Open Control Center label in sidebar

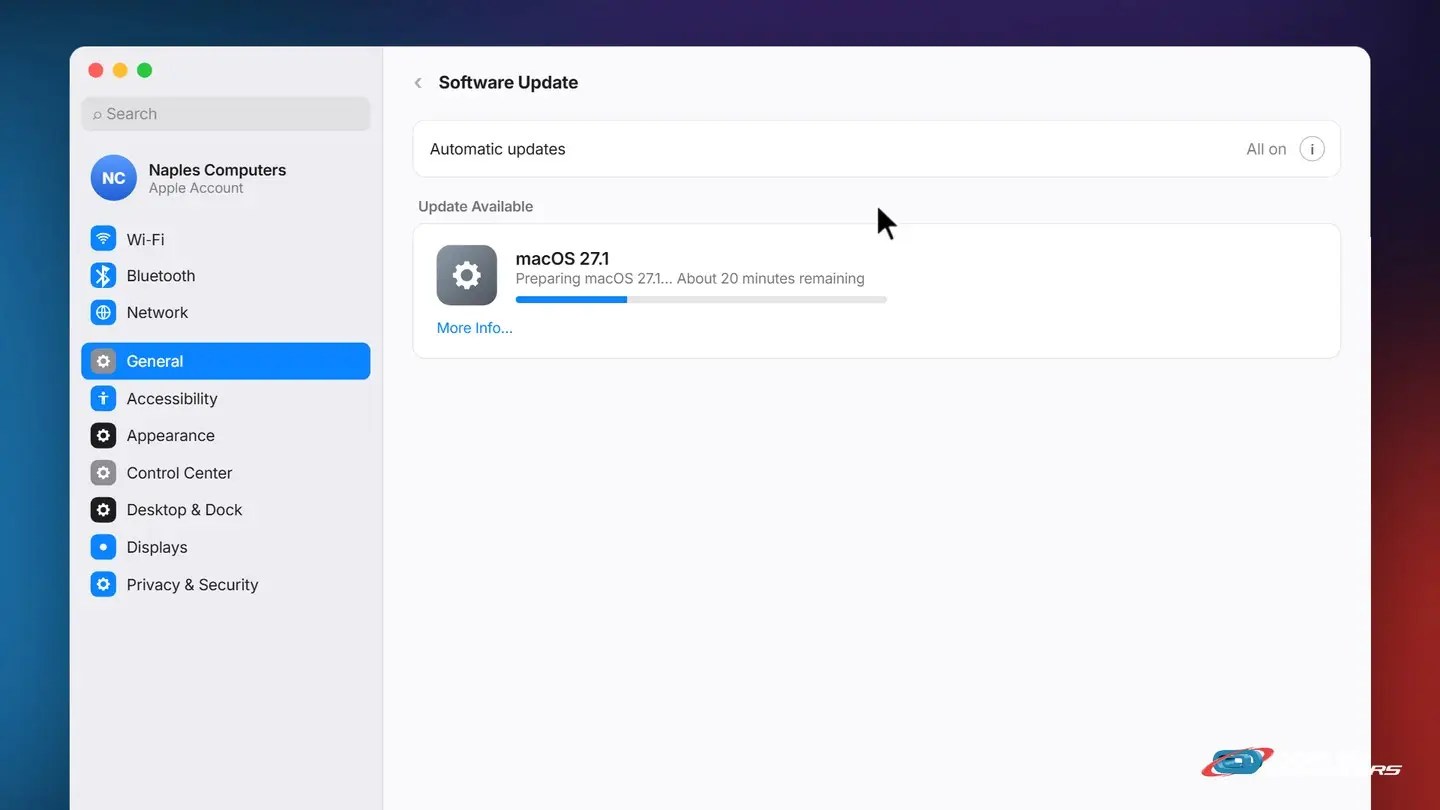click(180, 472)
